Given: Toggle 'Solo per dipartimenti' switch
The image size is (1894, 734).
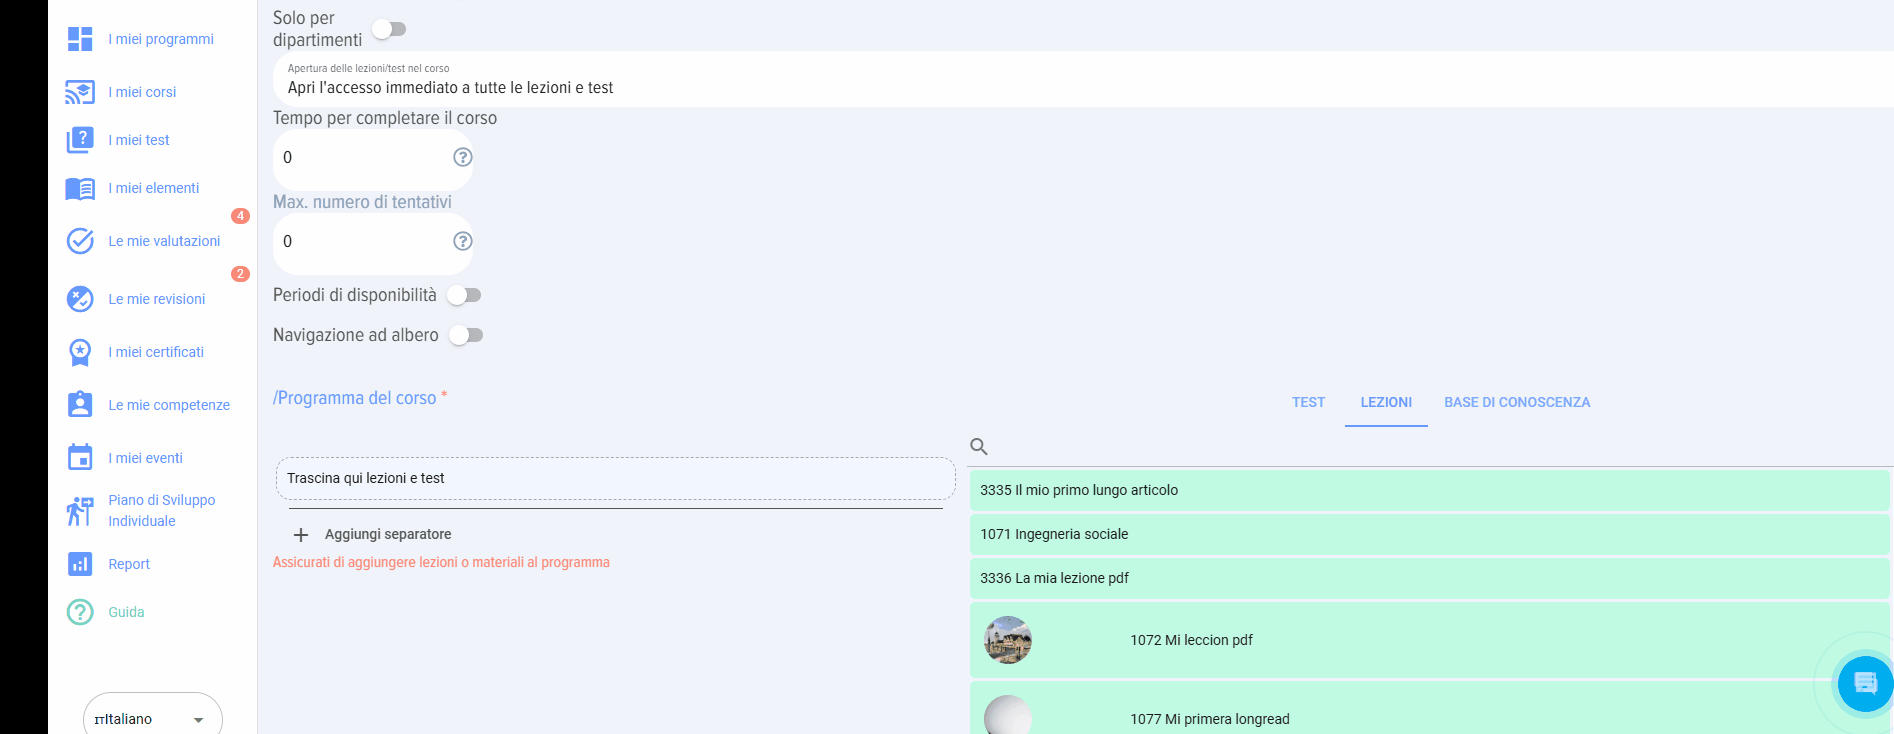Looking at the screenshot, I should click(390, 29).
